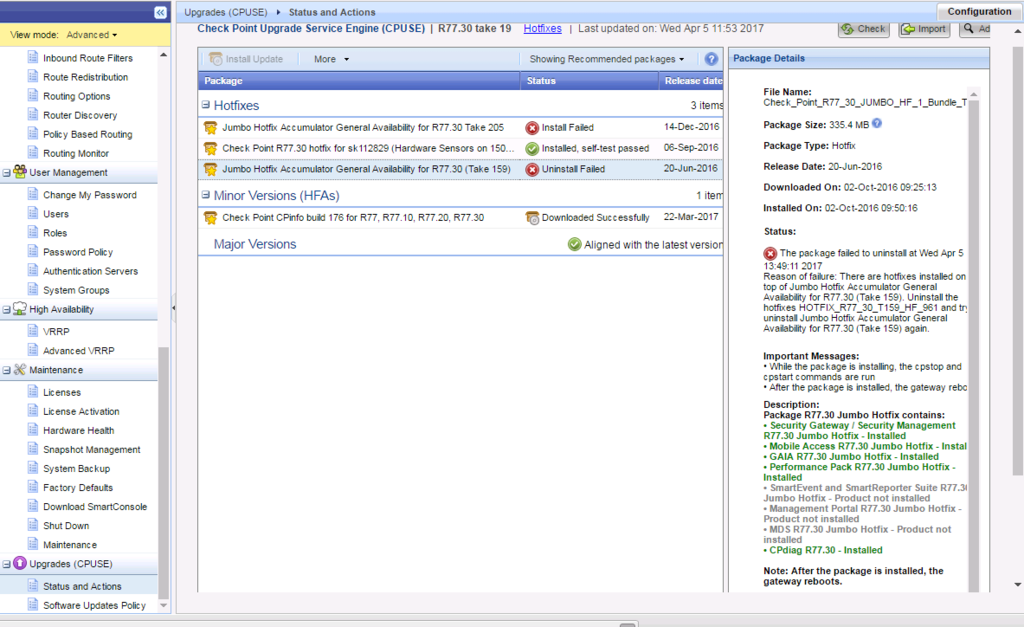Image resolution: width=1024 pixels, height=627 pixels.
Task: Click the Major Versions heading
Action: pyautogui.click(x=255, y=244)
